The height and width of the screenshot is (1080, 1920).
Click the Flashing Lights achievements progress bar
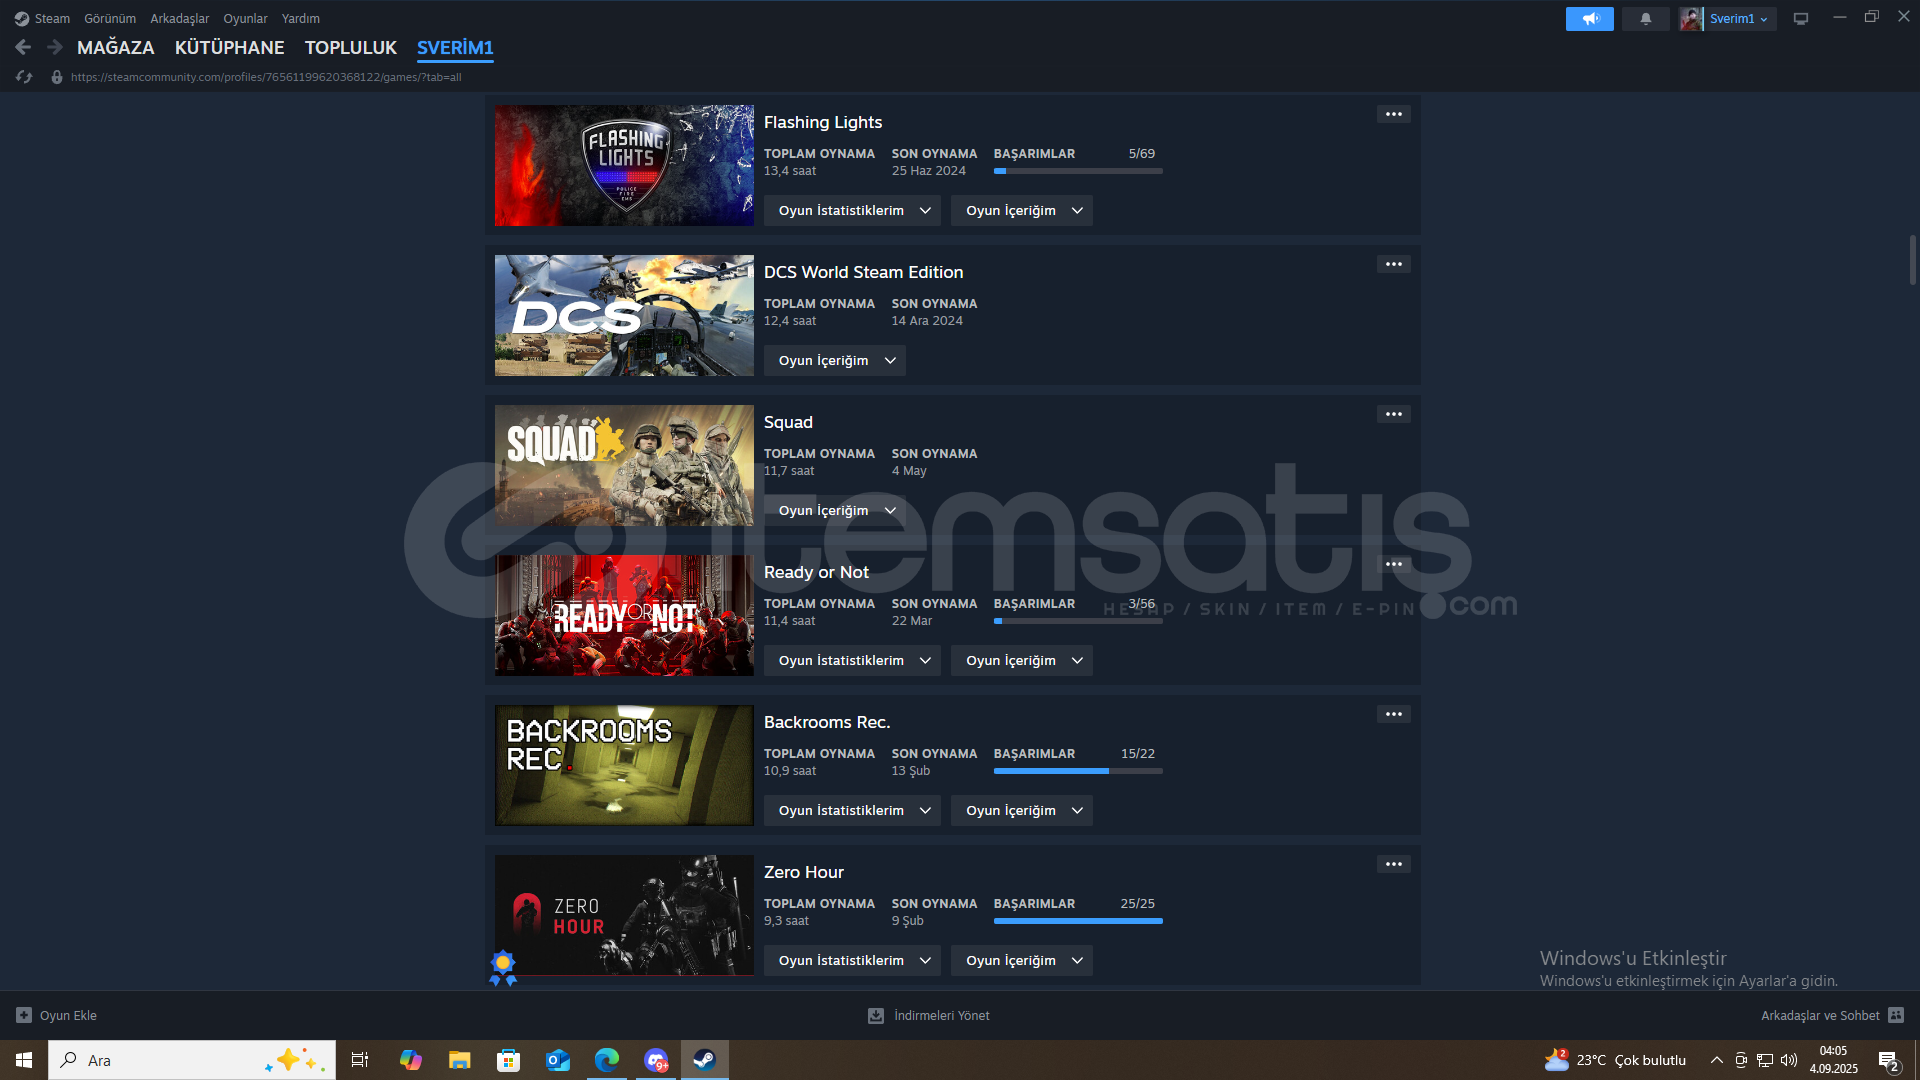[x=1078, y=171]
